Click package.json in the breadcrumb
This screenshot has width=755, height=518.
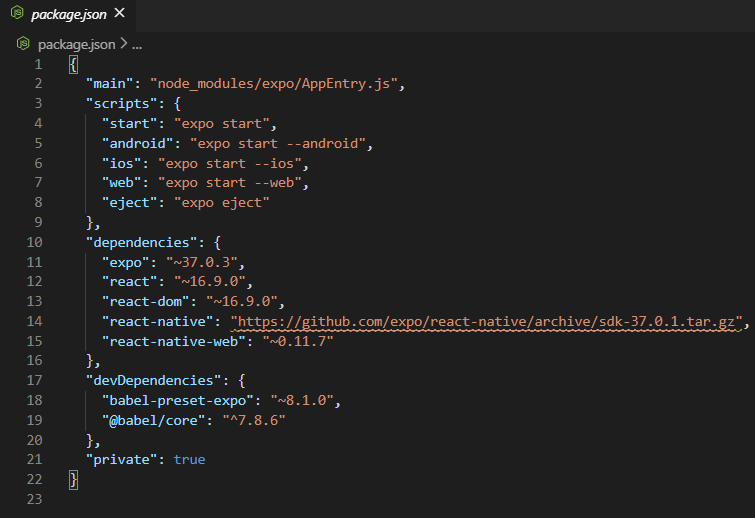click(x=77, y=44)
